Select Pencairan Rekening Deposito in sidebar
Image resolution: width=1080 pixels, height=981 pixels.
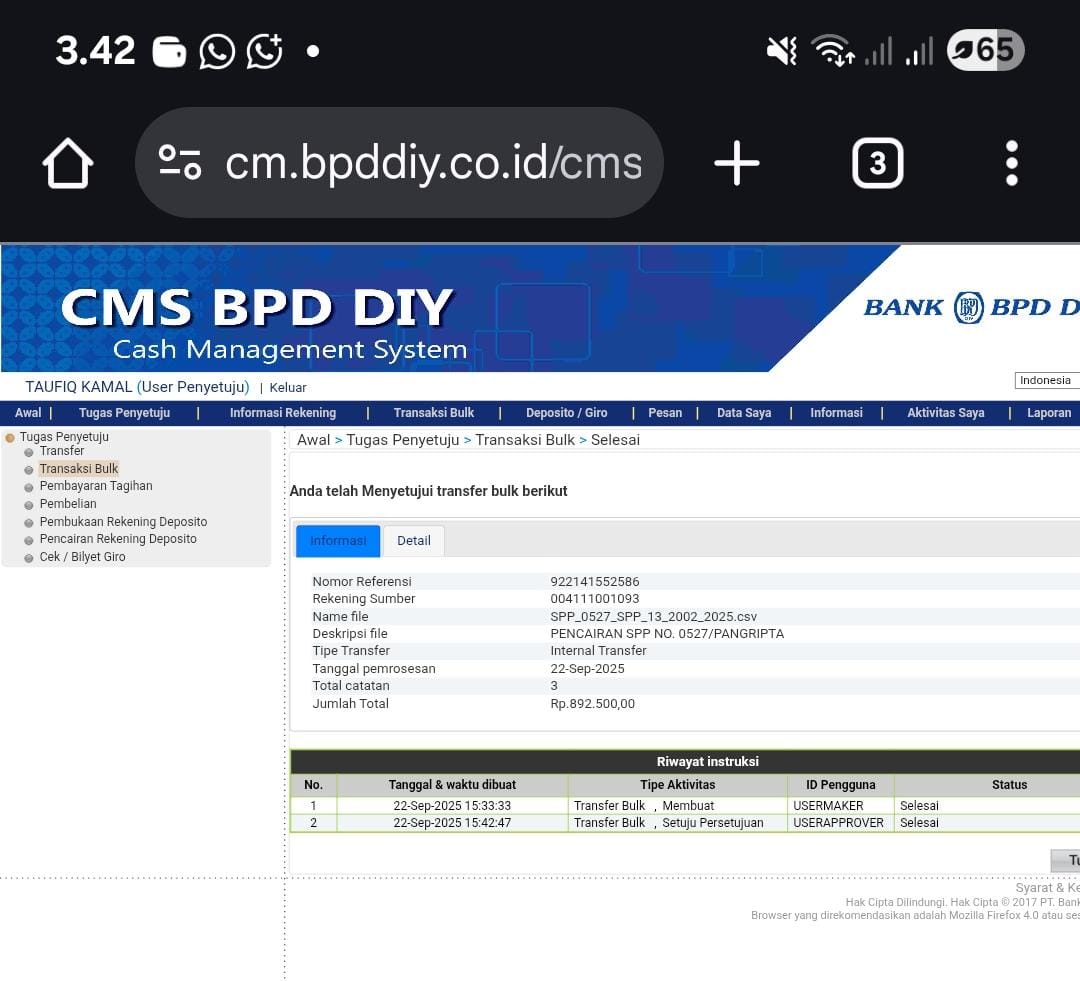tap(118, 539)
